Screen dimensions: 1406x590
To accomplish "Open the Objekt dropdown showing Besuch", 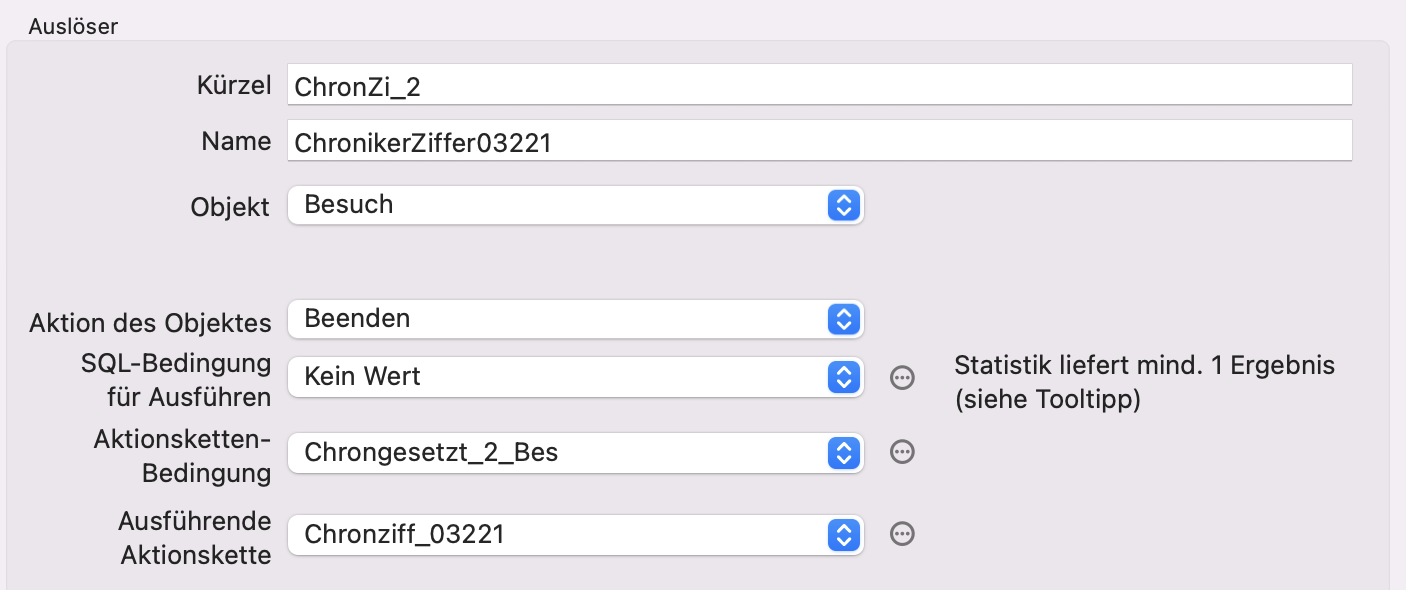I will (575, 205).
